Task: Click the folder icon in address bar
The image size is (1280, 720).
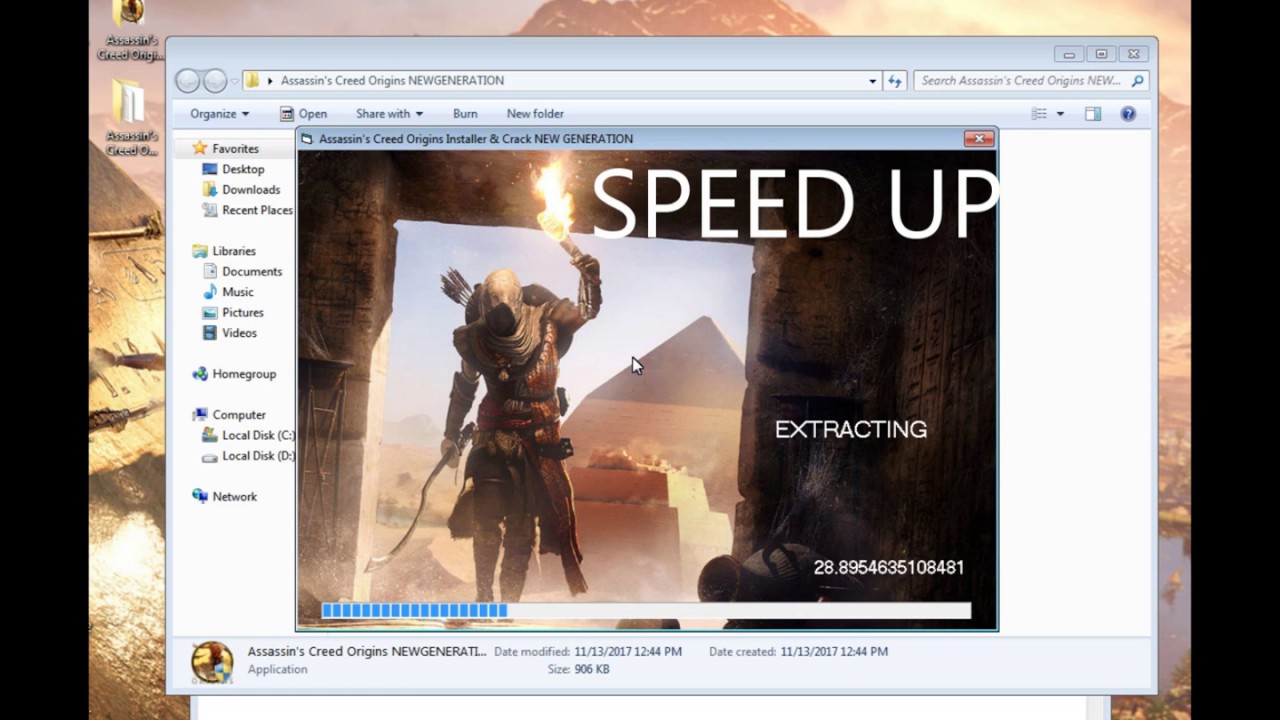Action: click(x=253, y=81)
